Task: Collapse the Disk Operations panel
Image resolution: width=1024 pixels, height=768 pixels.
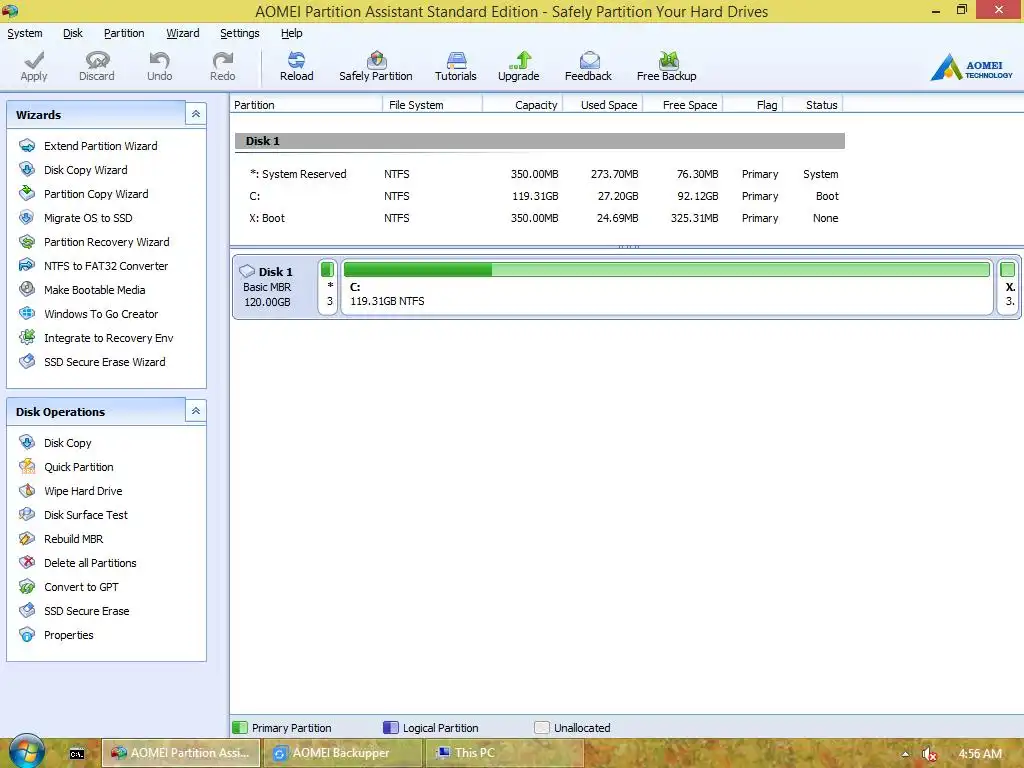Action: [x=195, y=411]
